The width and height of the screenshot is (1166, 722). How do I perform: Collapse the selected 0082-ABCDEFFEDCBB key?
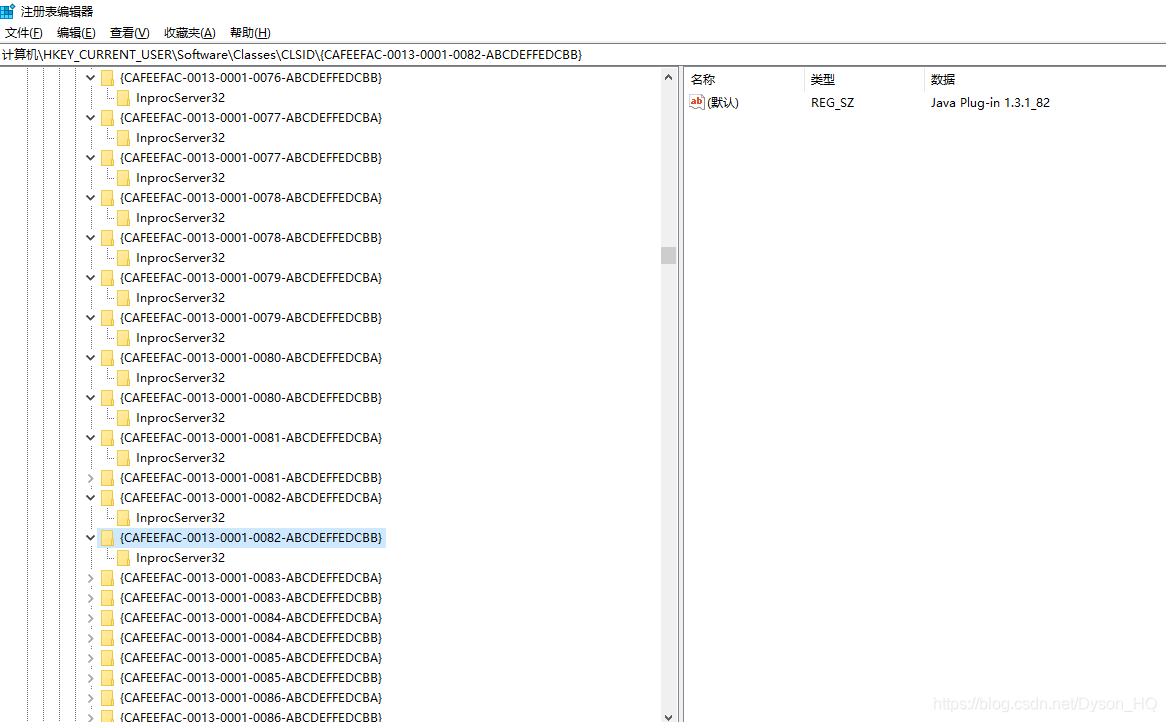click(x=90, y=538)
